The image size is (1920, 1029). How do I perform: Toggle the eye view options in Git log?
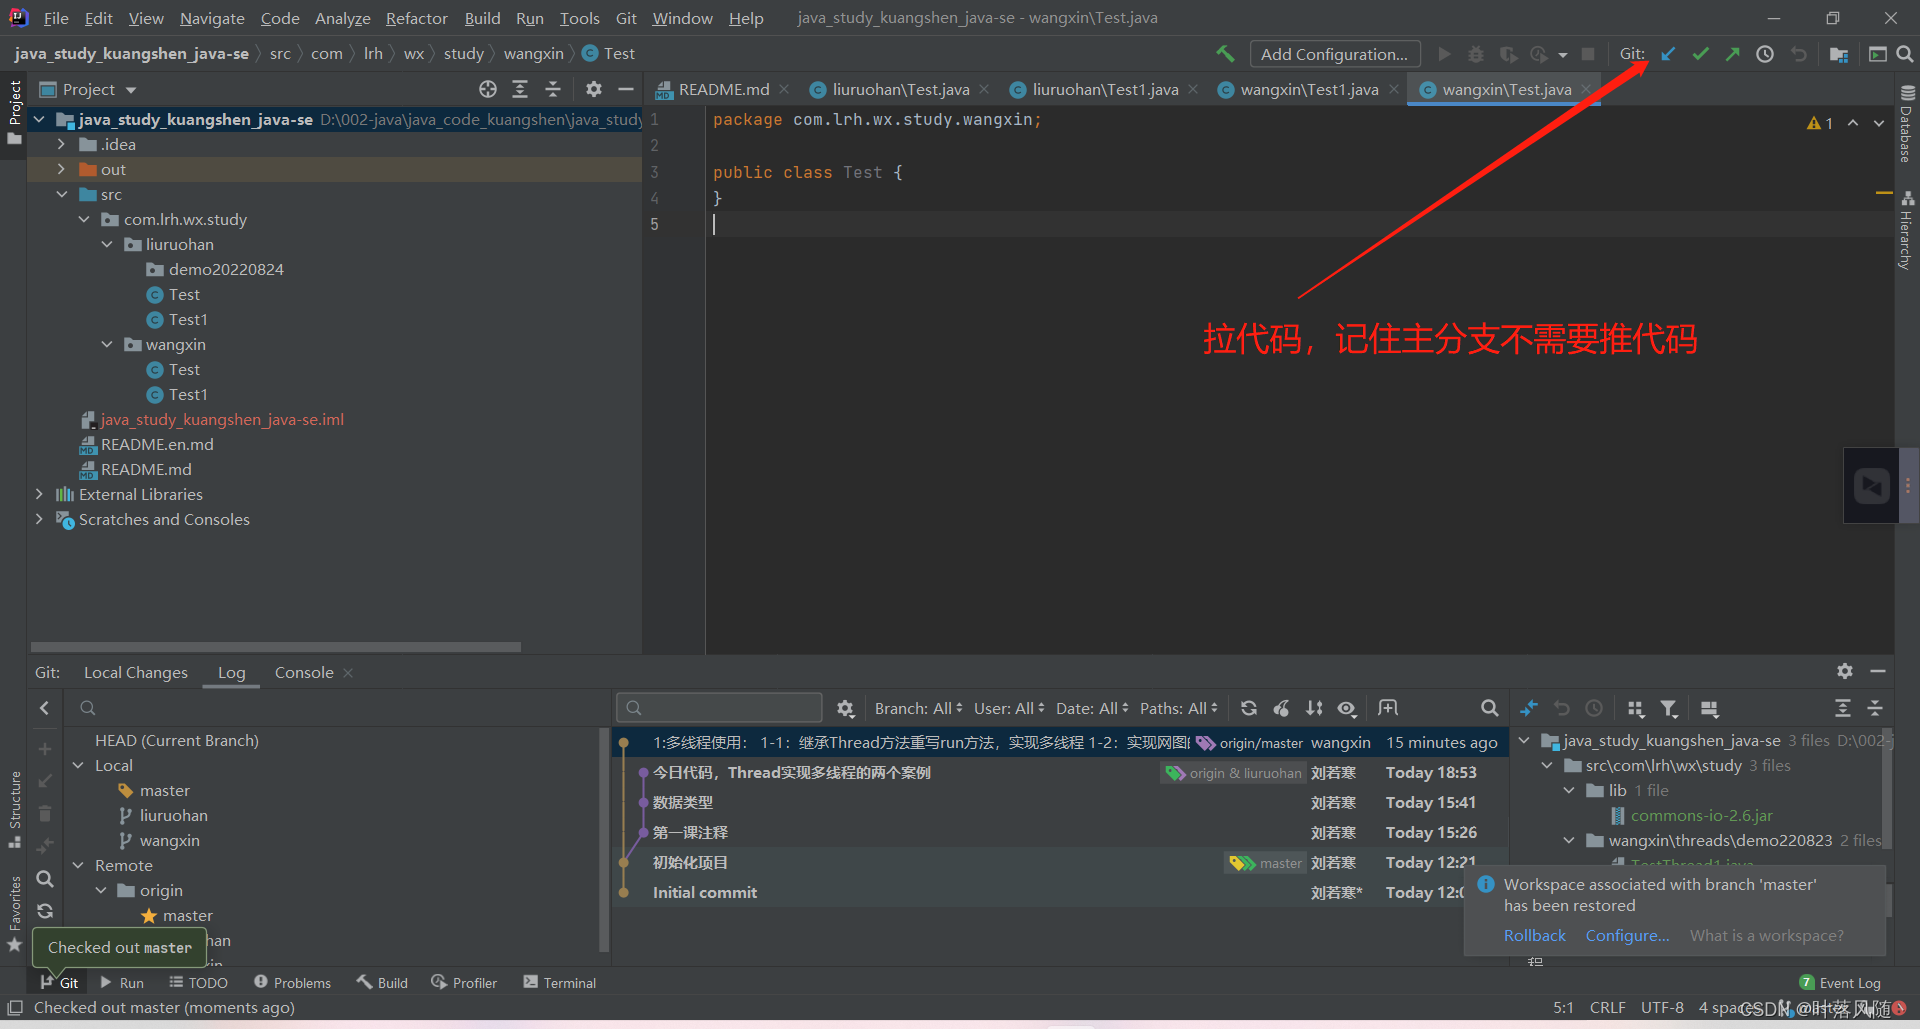tap(1347, 708)
